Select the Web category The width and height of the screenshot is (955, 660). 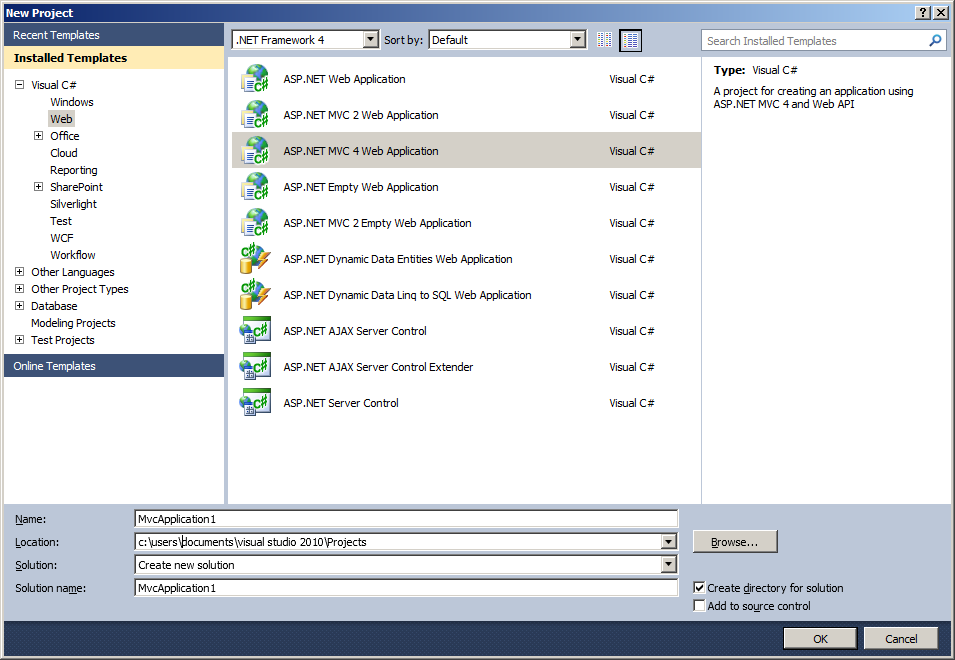62,119
